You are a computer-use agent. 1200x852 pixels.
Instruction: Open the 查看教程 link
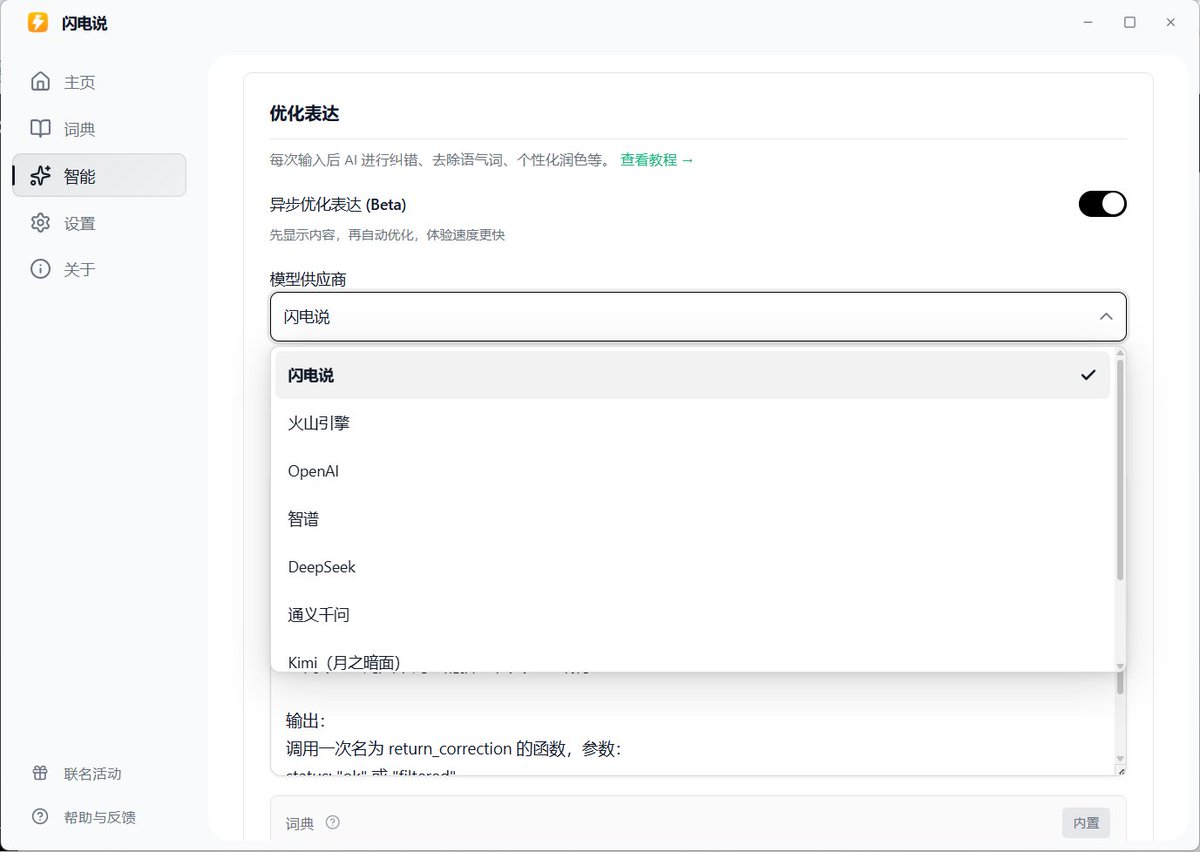tap(656, 160)
